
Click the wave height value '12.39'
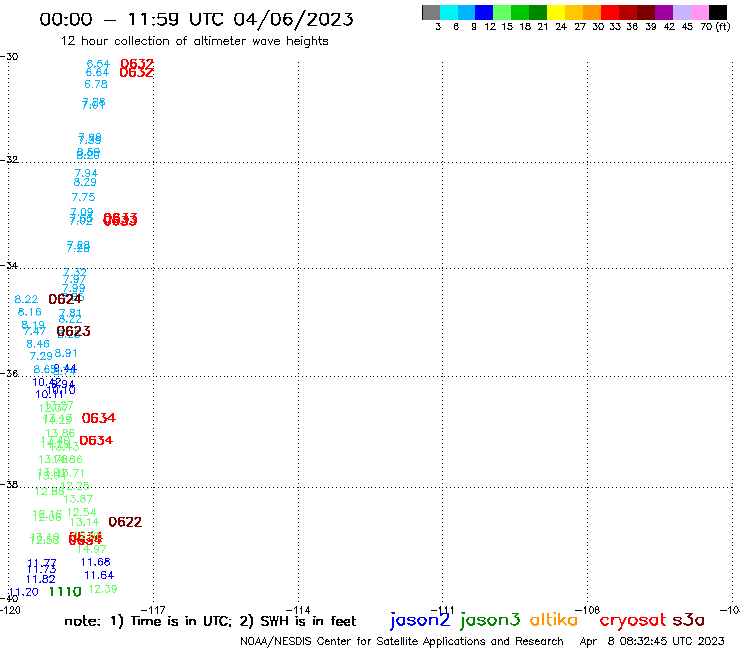(103, 589)
